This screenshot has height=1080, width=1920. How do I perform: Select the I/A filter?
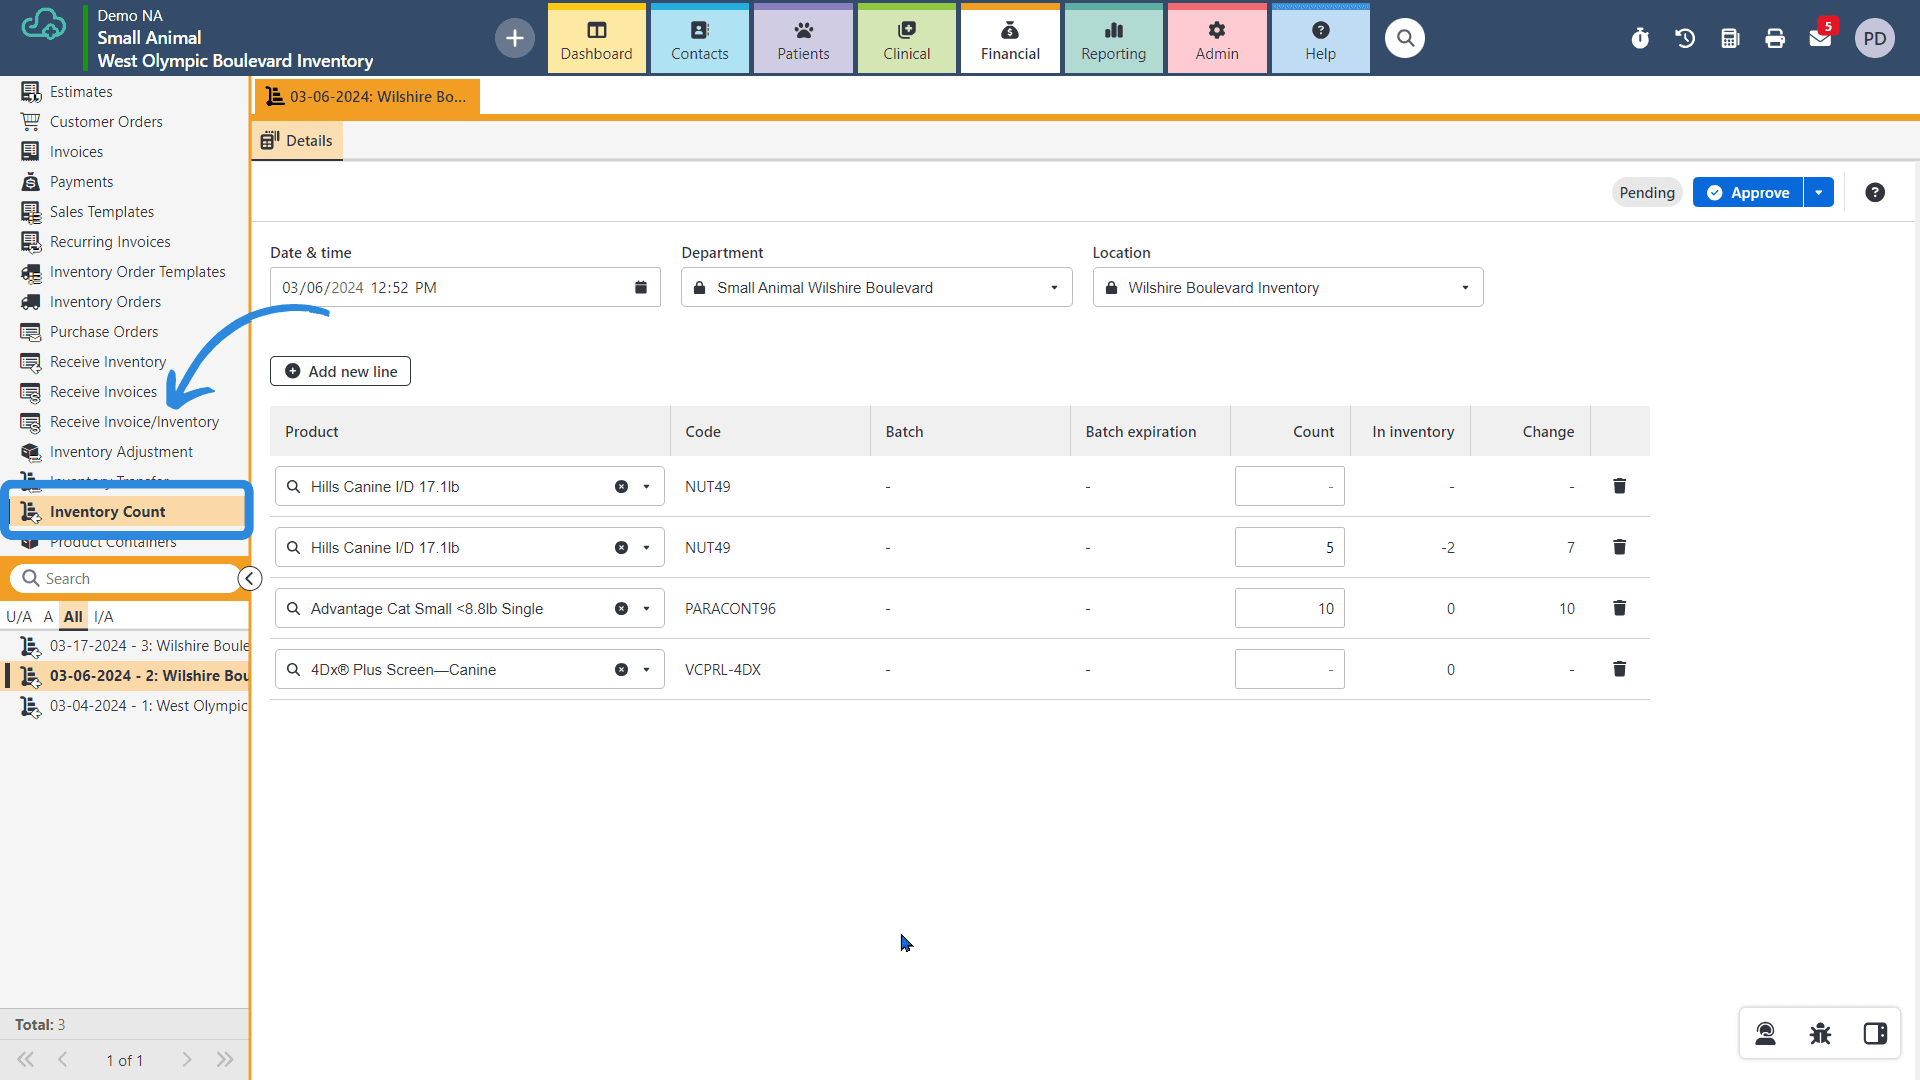(104, 617)
